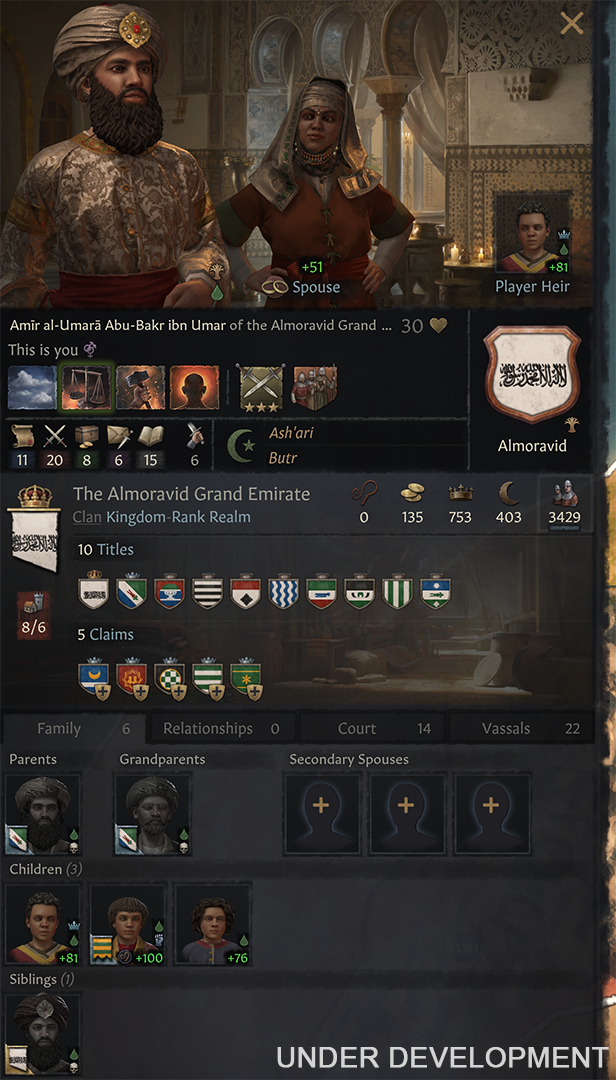The height and width of the screenshot is (1080, 616).
Task: Switch to the Vassals tab
Action: 522,728
